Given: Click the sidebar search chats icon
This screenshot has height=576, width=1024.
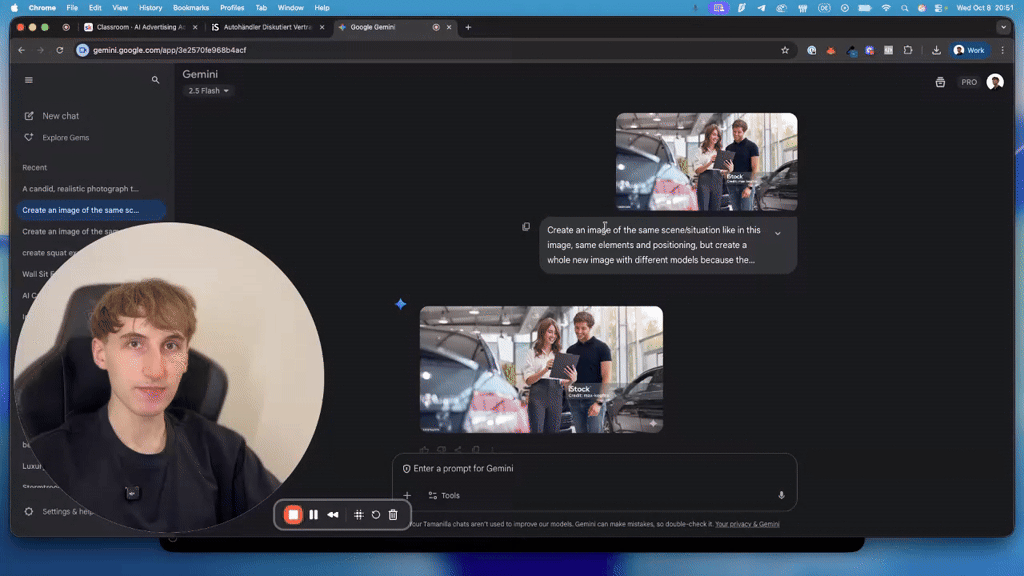Looking at the screenshot, I should [155, 80].
